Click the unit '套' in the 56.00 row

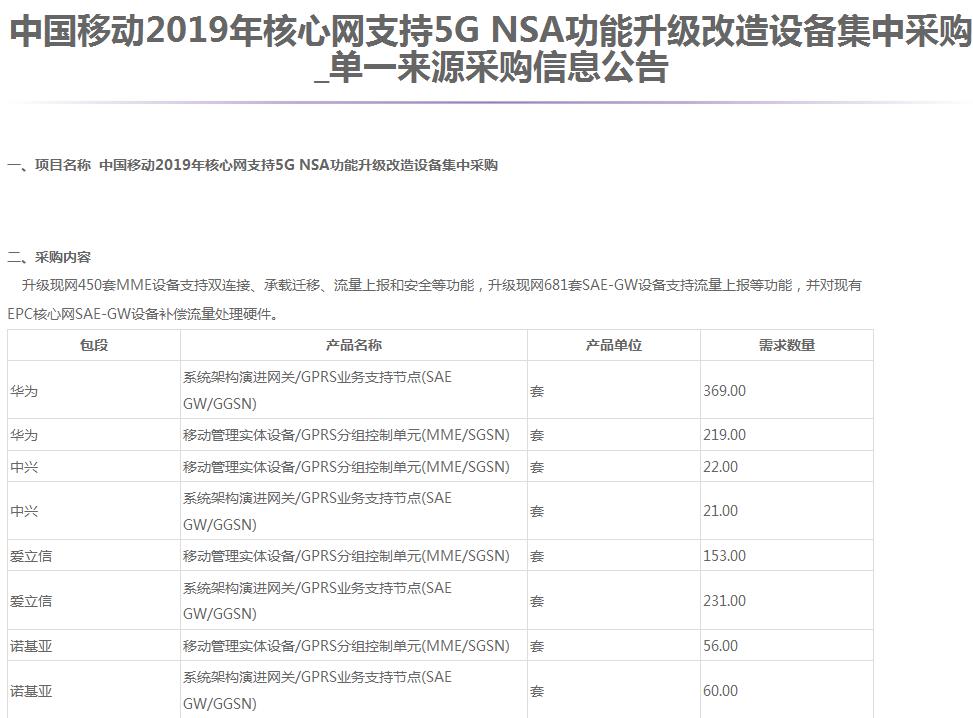(537, 646)
